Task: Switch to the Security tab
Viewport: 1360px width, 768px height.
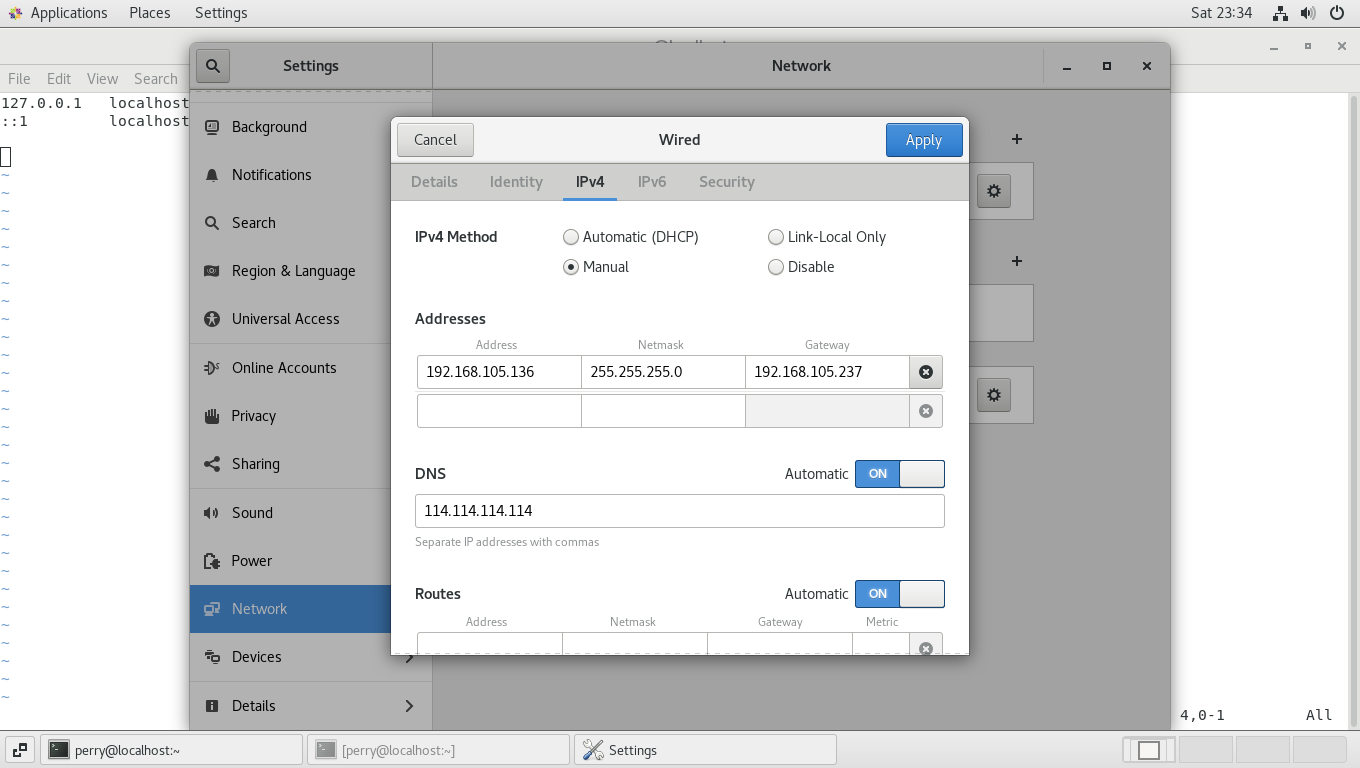Action: [x=726, y=182]
